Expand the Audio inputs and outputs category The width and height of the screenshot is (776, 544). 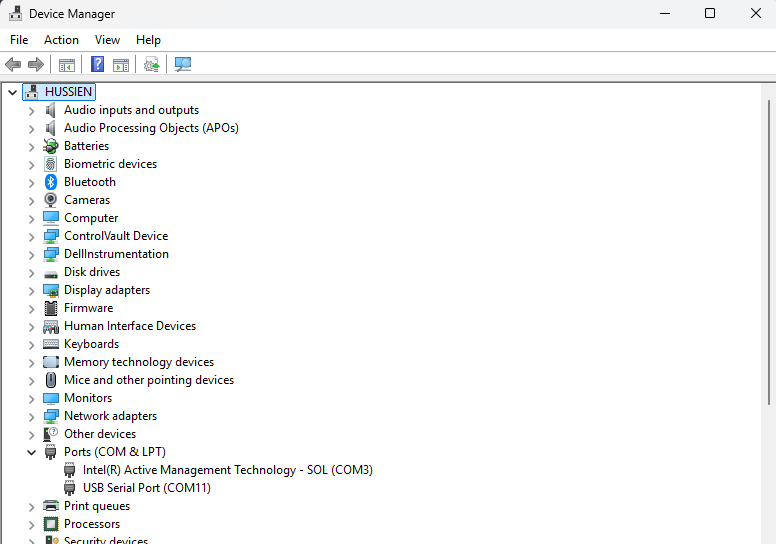click(x=31, y=111)
